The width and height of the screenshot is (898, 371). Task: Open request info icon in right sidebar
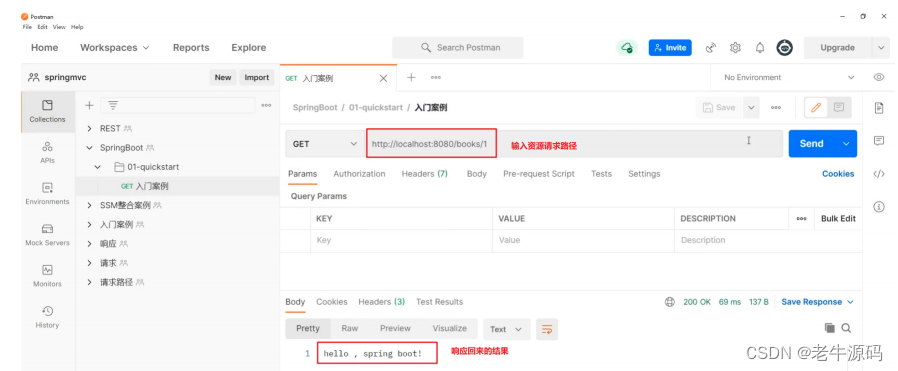point(879,207)
